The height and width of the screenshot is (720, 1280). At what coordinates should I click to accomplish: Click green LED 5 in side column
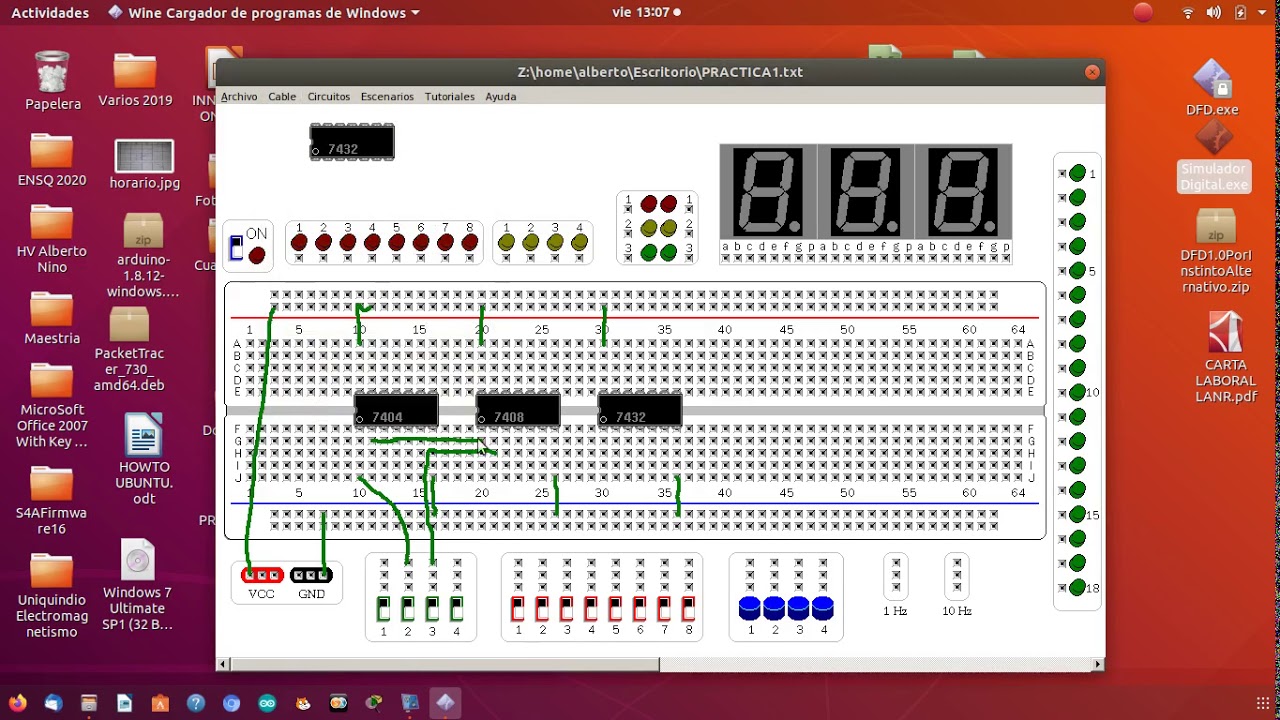1077,271
